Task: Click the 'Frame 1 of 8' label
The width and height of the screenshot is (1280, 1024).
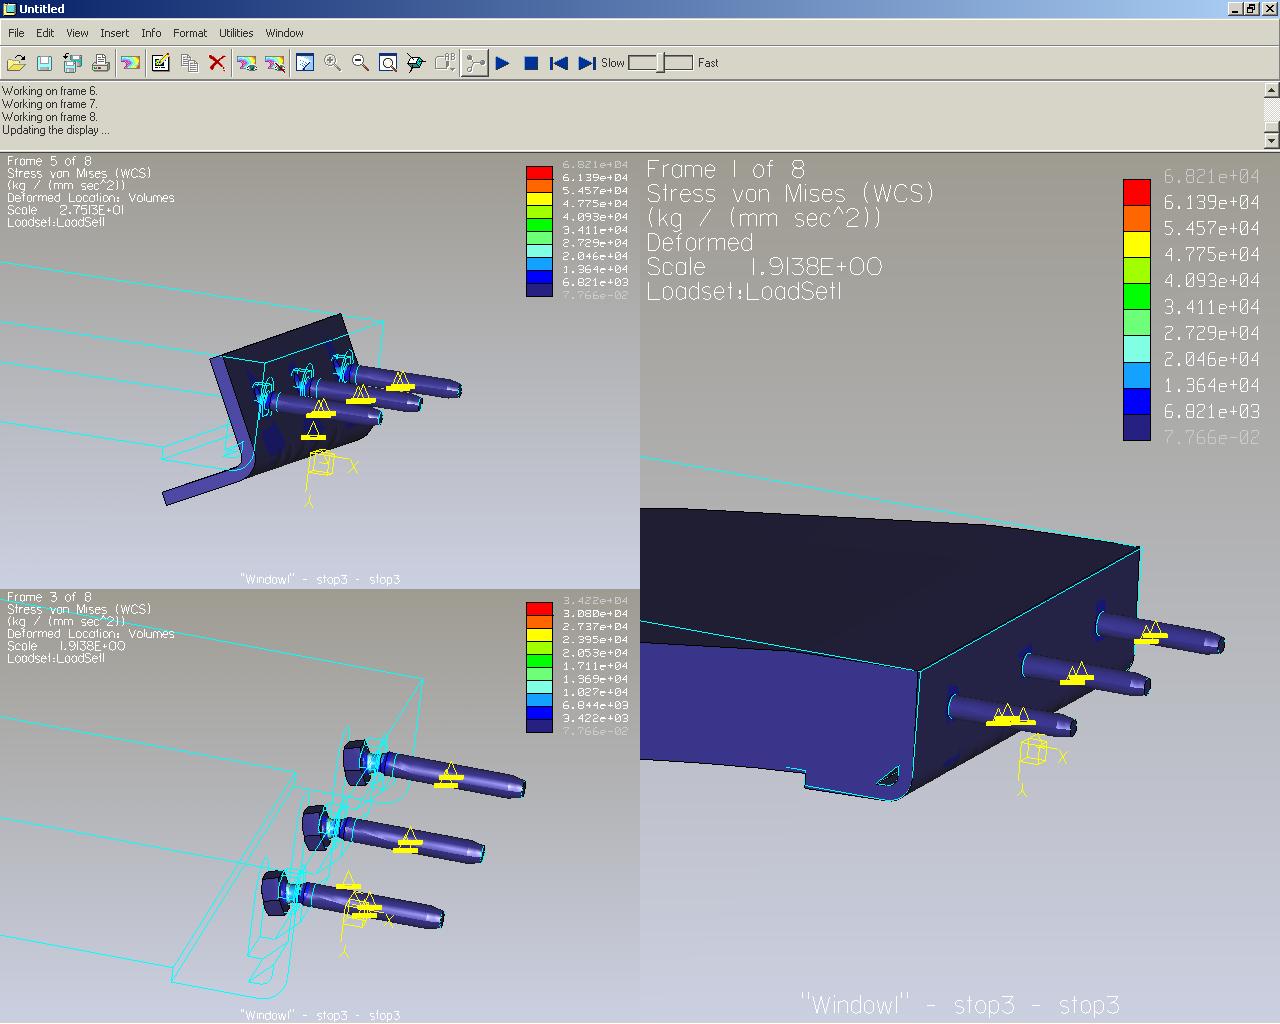Action: (x=725, y=169)
